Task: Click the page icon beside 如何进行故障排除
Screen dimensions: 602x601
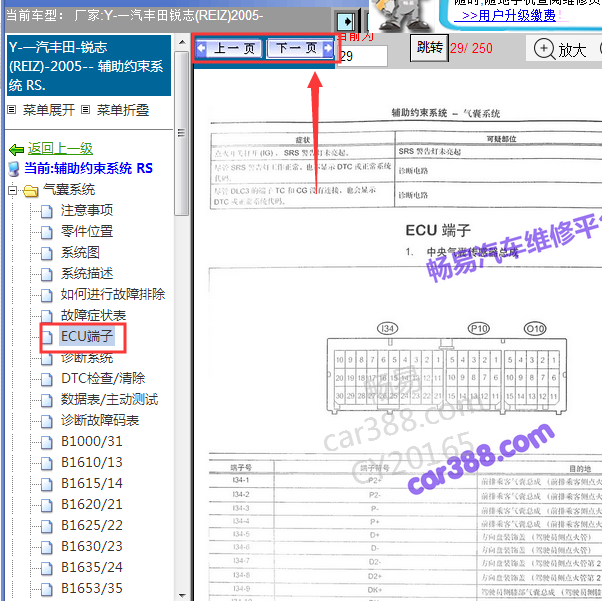Action: [47, 295]
